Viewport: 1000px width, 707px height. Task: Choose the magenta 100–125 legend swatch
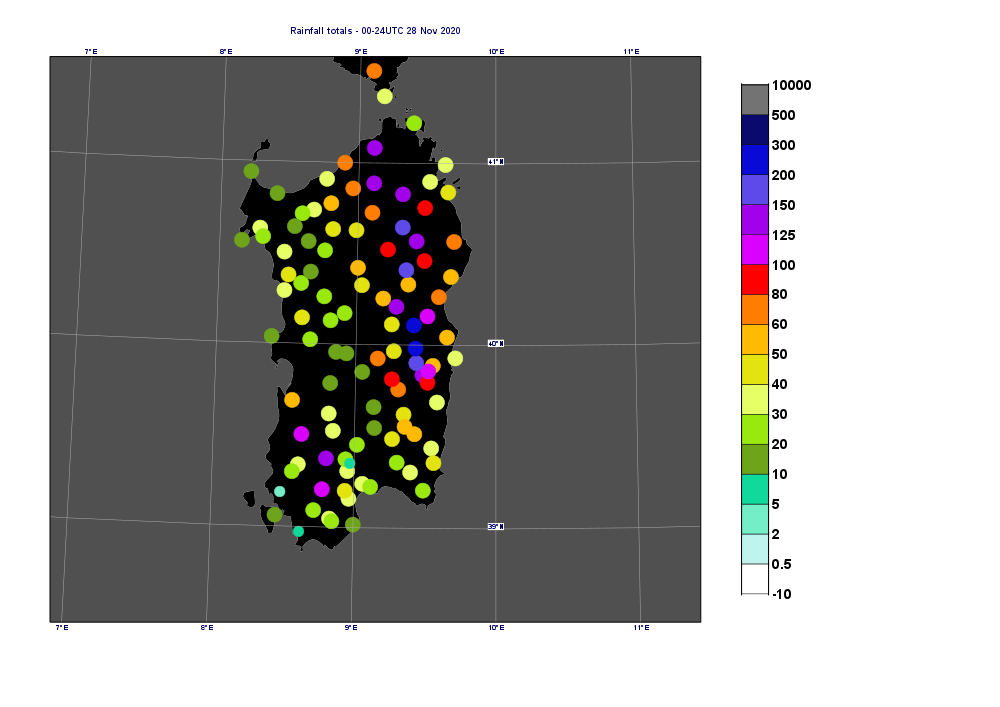pos(754,250)
